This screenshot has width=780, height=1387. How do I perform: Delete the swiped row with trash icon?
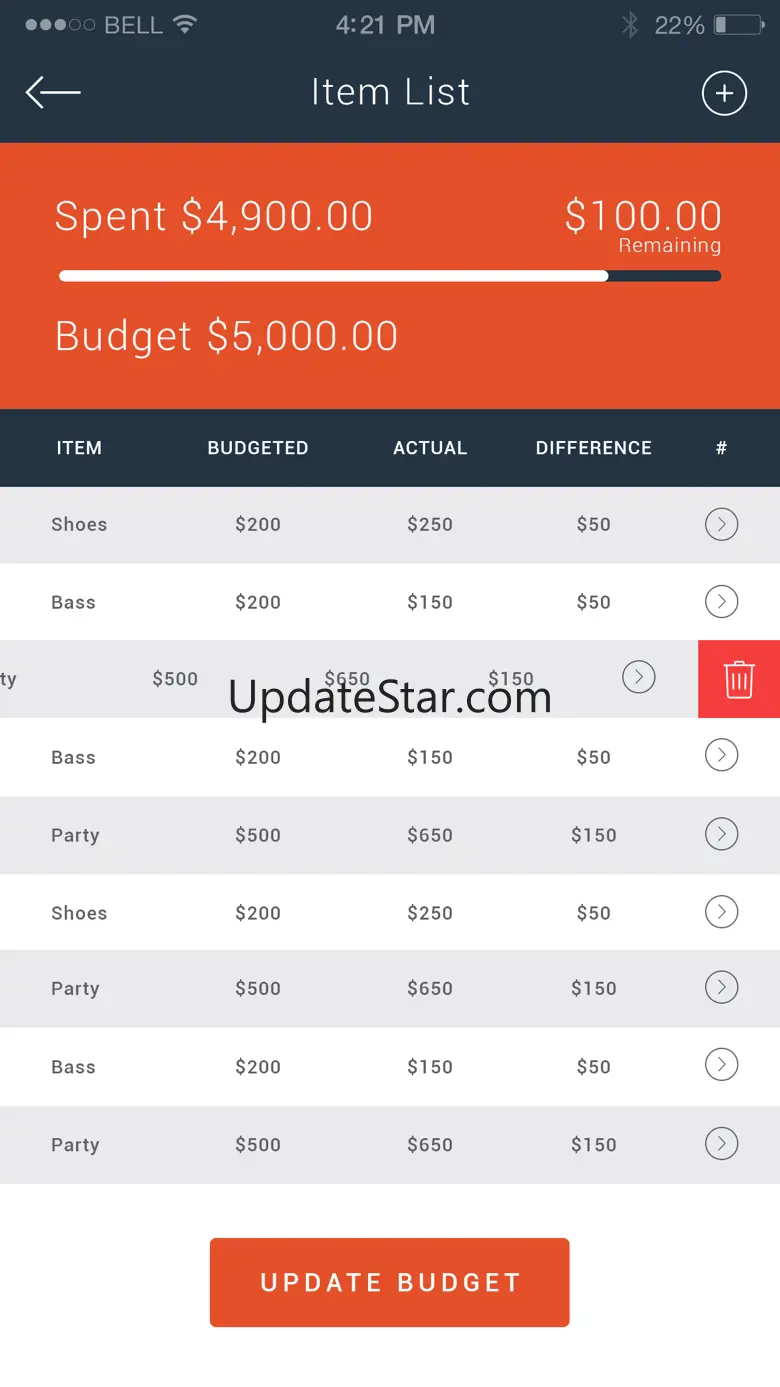[739, 679]
